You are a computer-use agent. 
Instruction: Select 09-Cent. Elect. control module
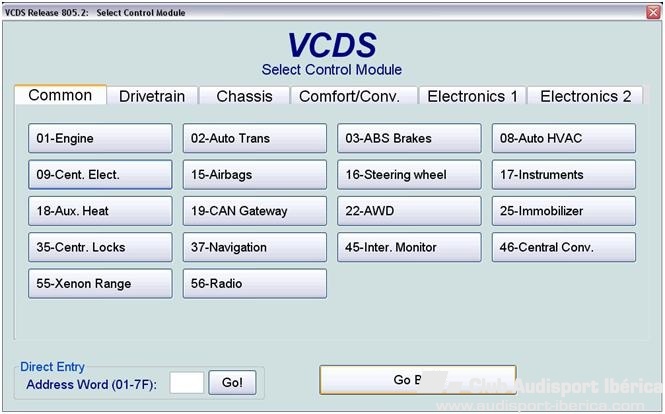(x=100, y=174)
